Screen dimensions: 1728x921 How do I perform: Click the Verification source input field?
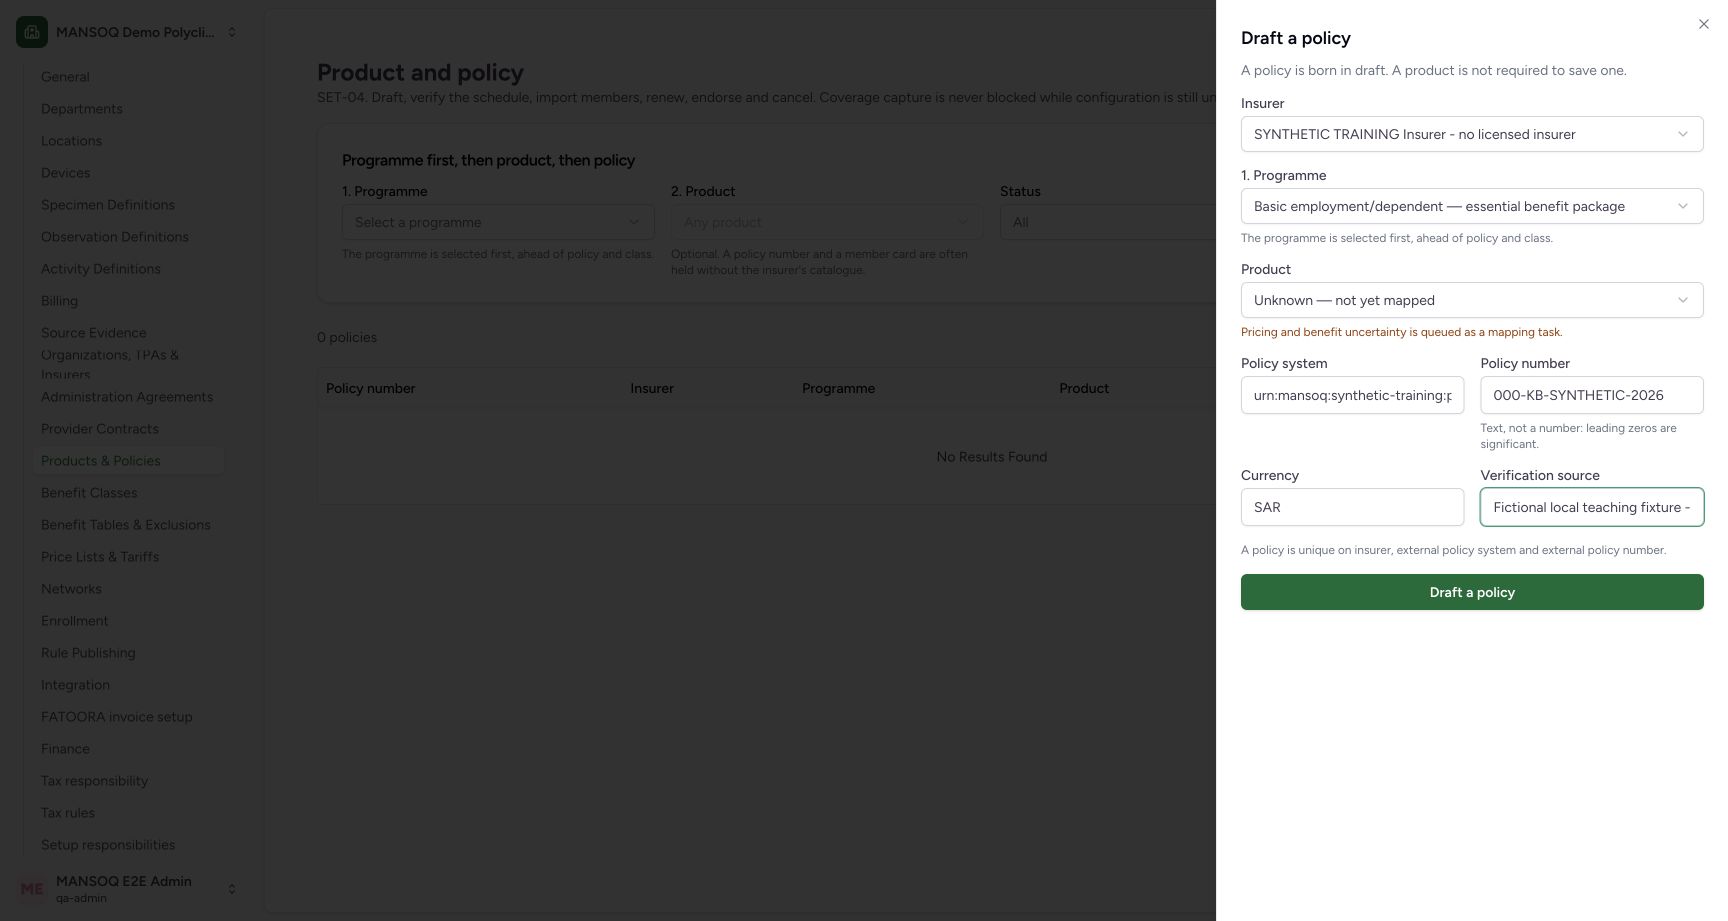click(x=1591, y=507)
